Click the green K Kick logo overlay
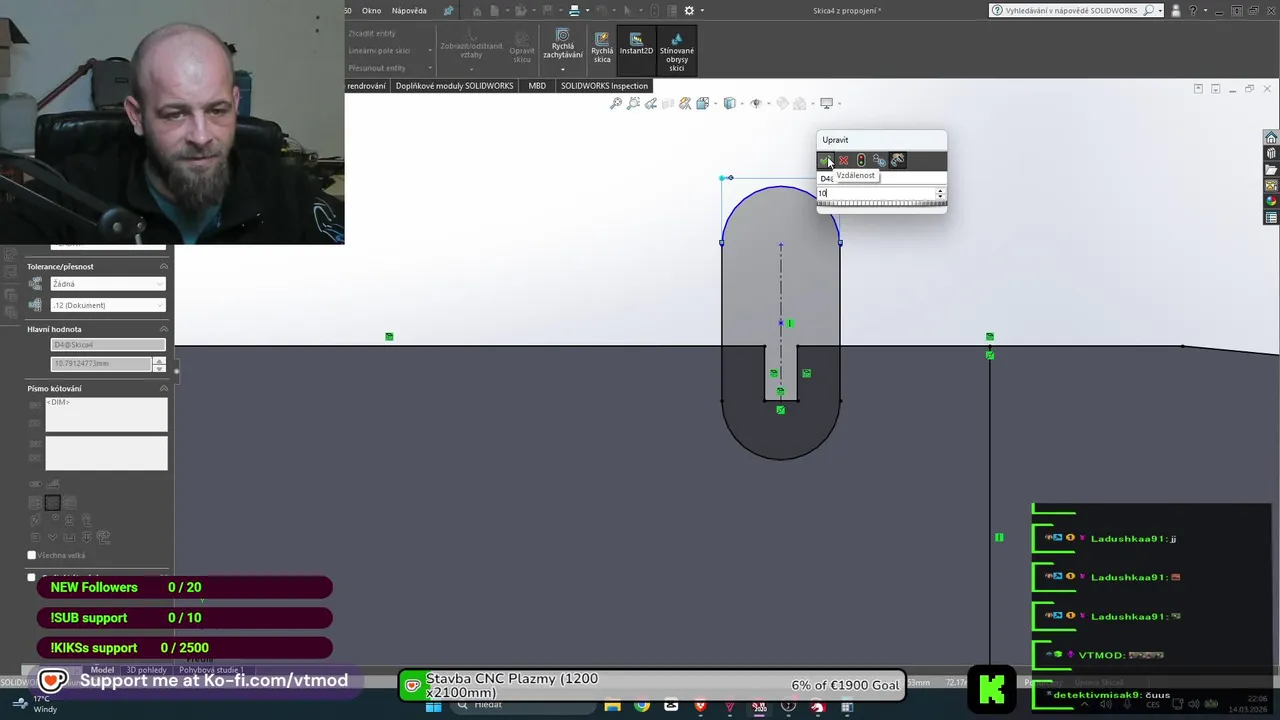Viewport: 1280px width, 720px height. click(992, 687)
